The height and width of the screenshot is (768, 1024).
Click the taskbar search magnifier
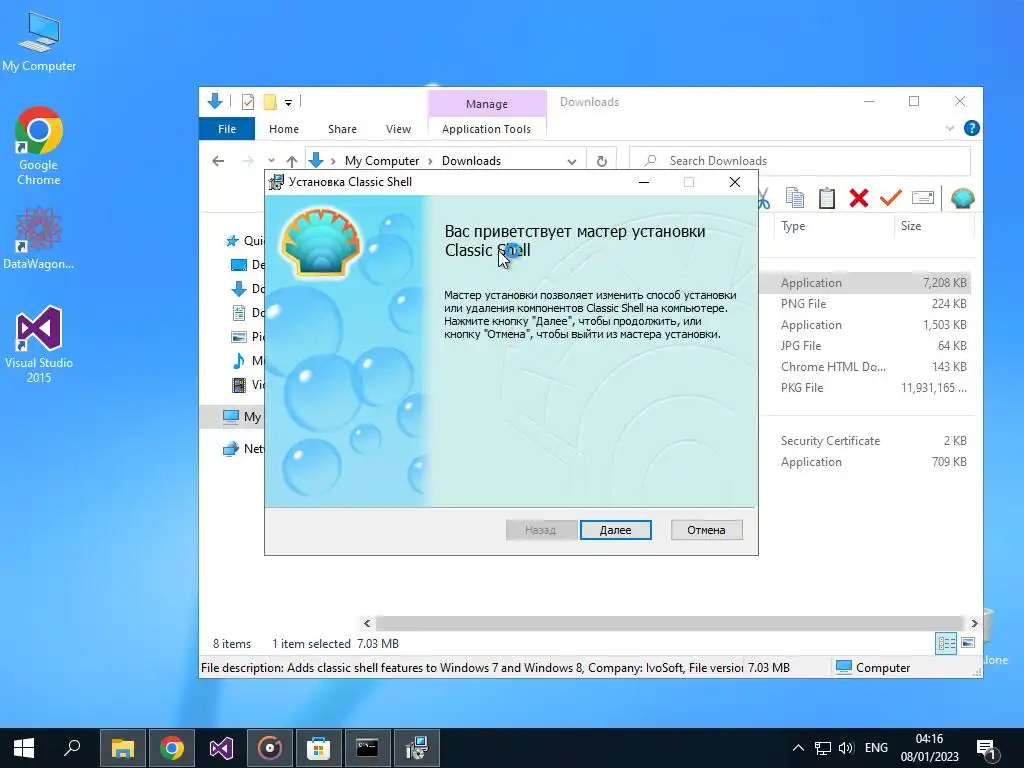click(72, 748)
